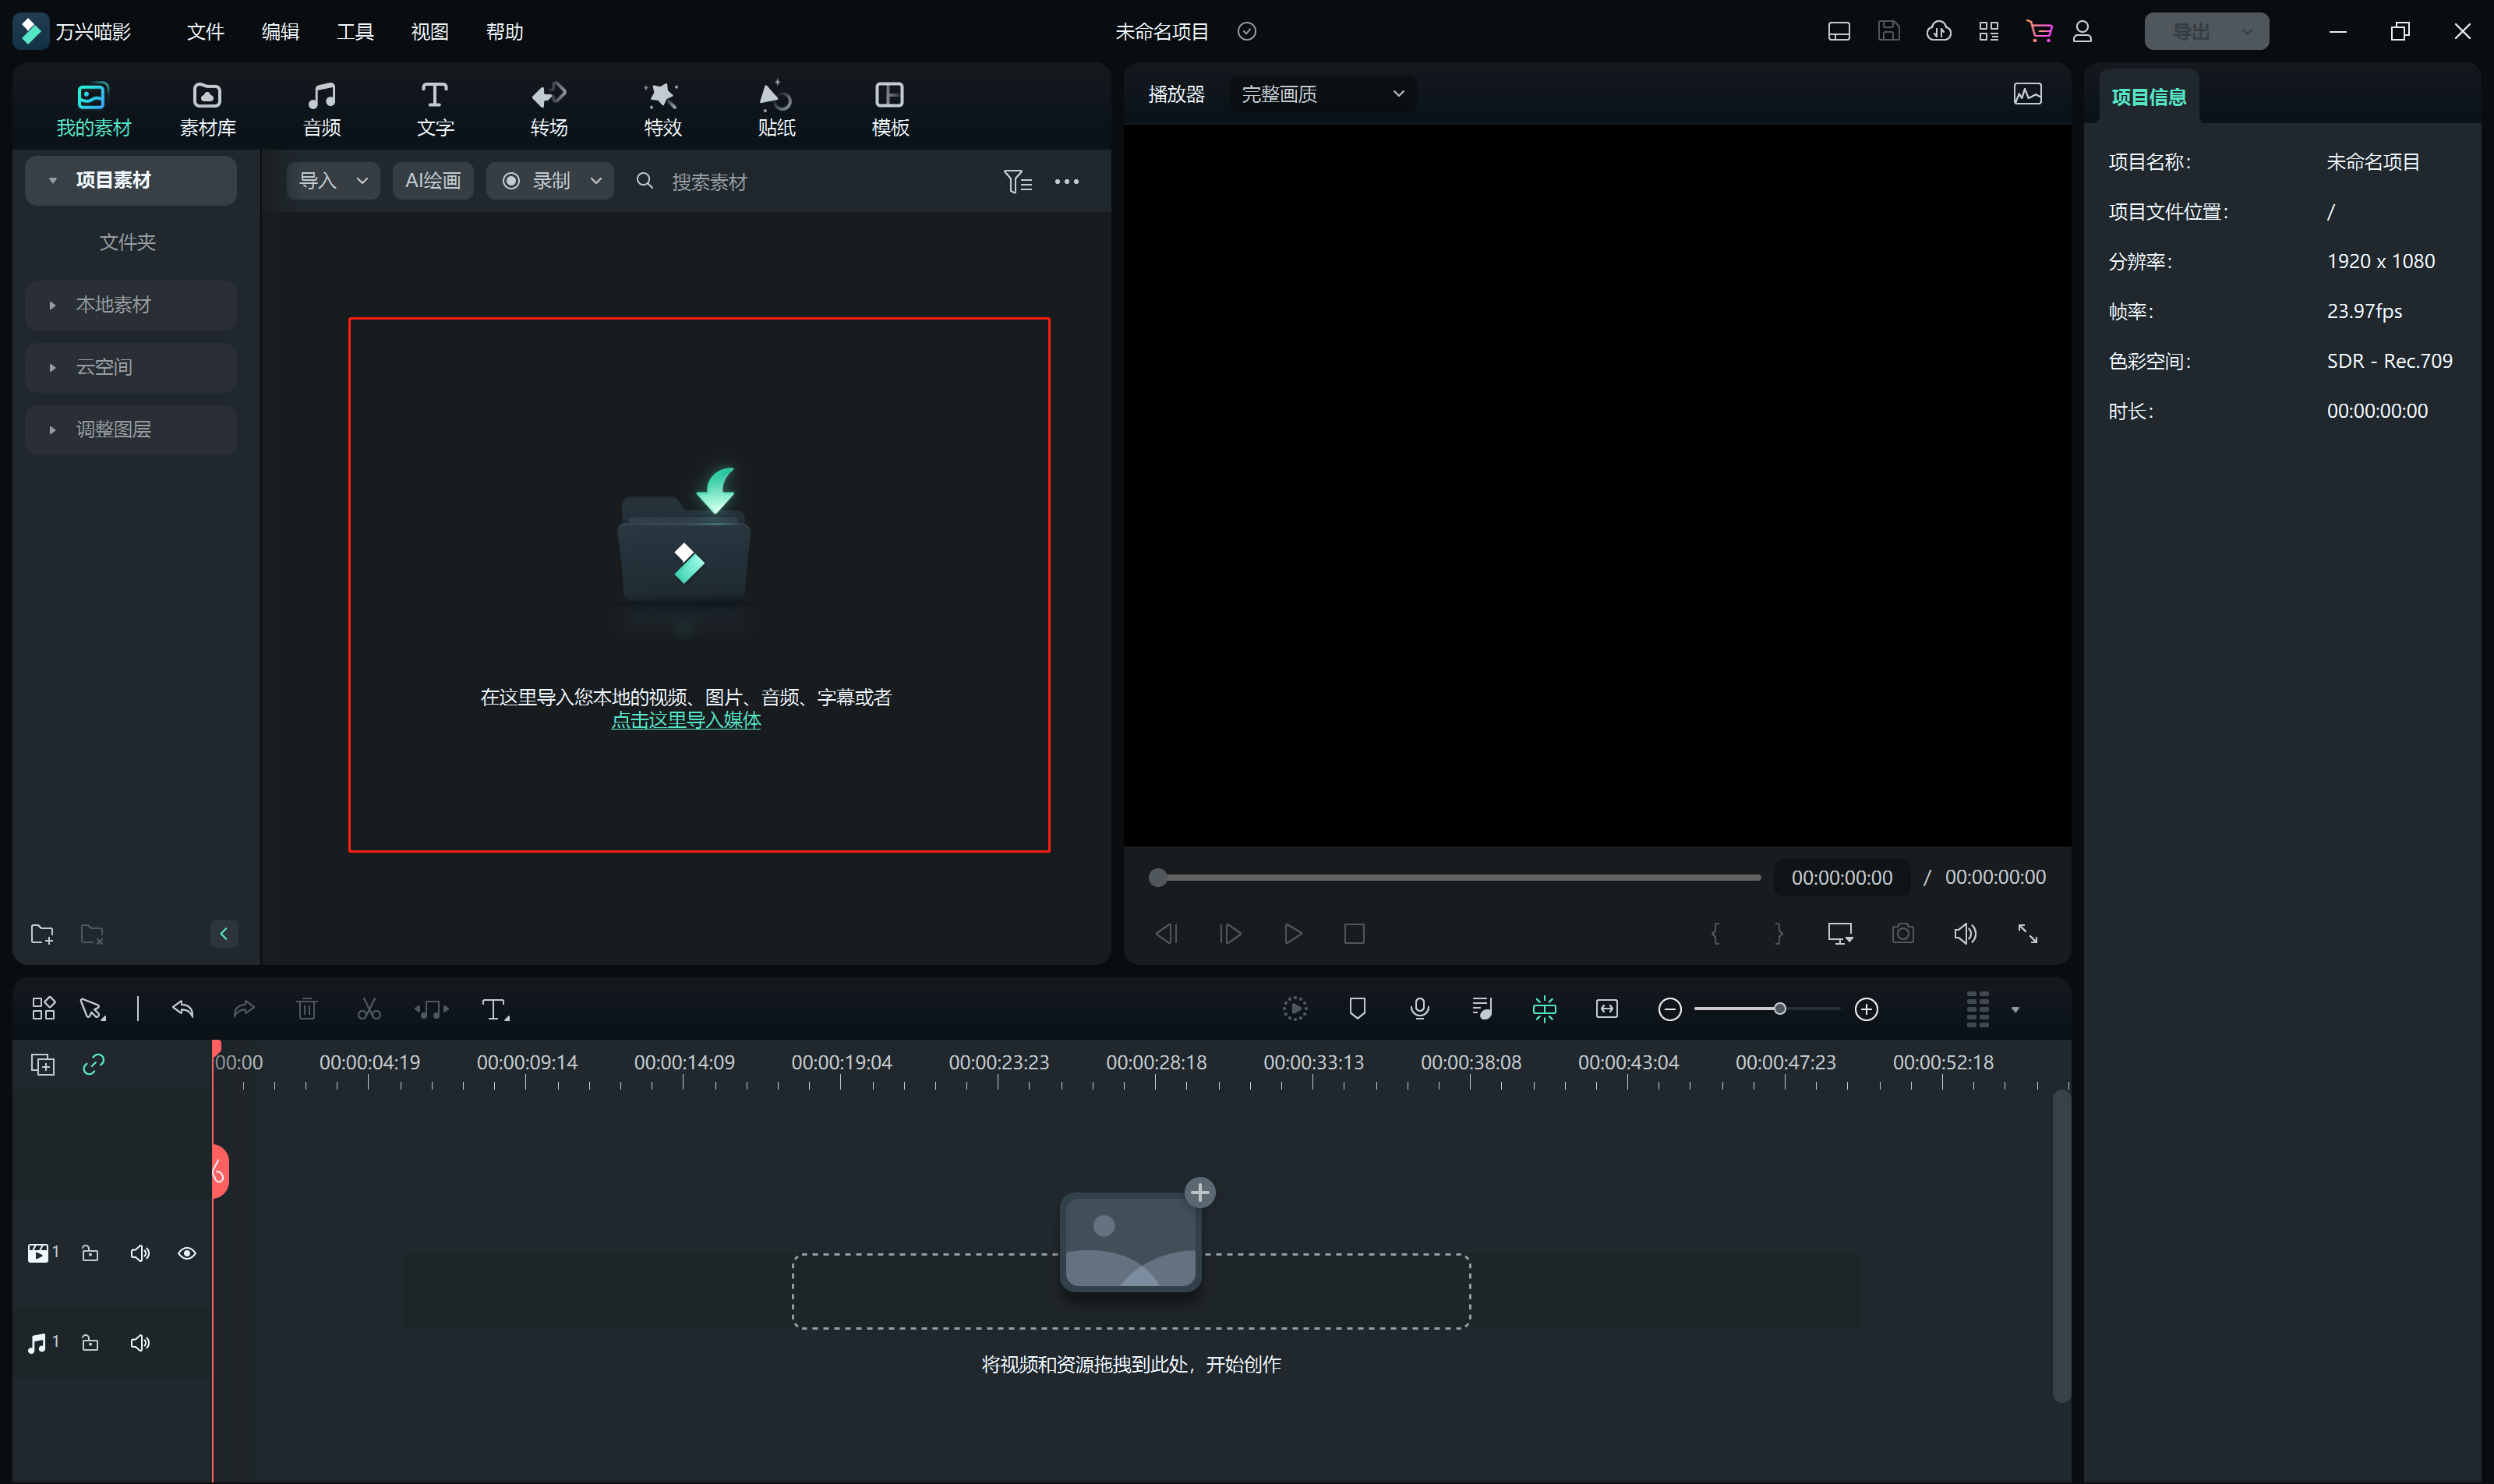Click the snapshot camera icon in player

pos(1902,933)
